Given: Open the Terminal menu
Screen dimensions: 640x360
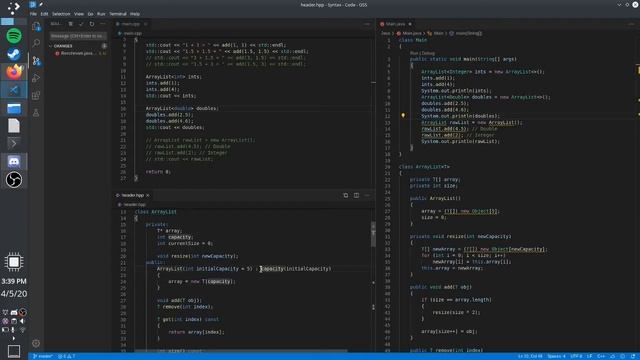Looking at the screenshot, I should 118,14.
